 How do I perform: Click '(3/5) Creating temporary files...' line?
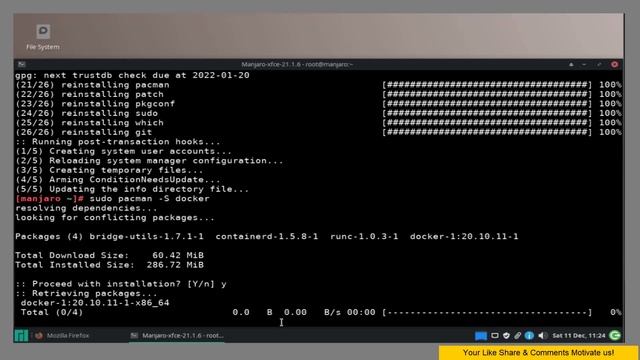click(x=109, y=170)
